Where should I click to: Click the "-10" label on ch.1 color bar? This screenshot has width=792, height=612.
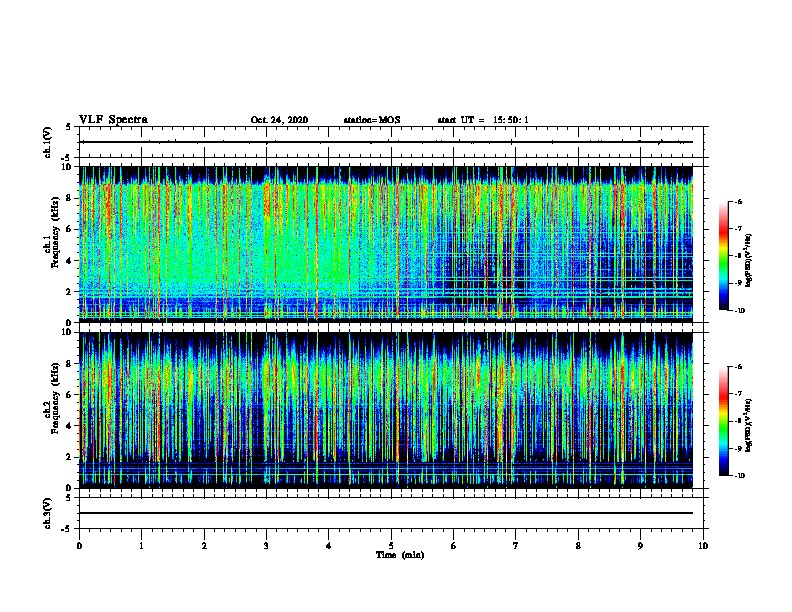point(739,311)
